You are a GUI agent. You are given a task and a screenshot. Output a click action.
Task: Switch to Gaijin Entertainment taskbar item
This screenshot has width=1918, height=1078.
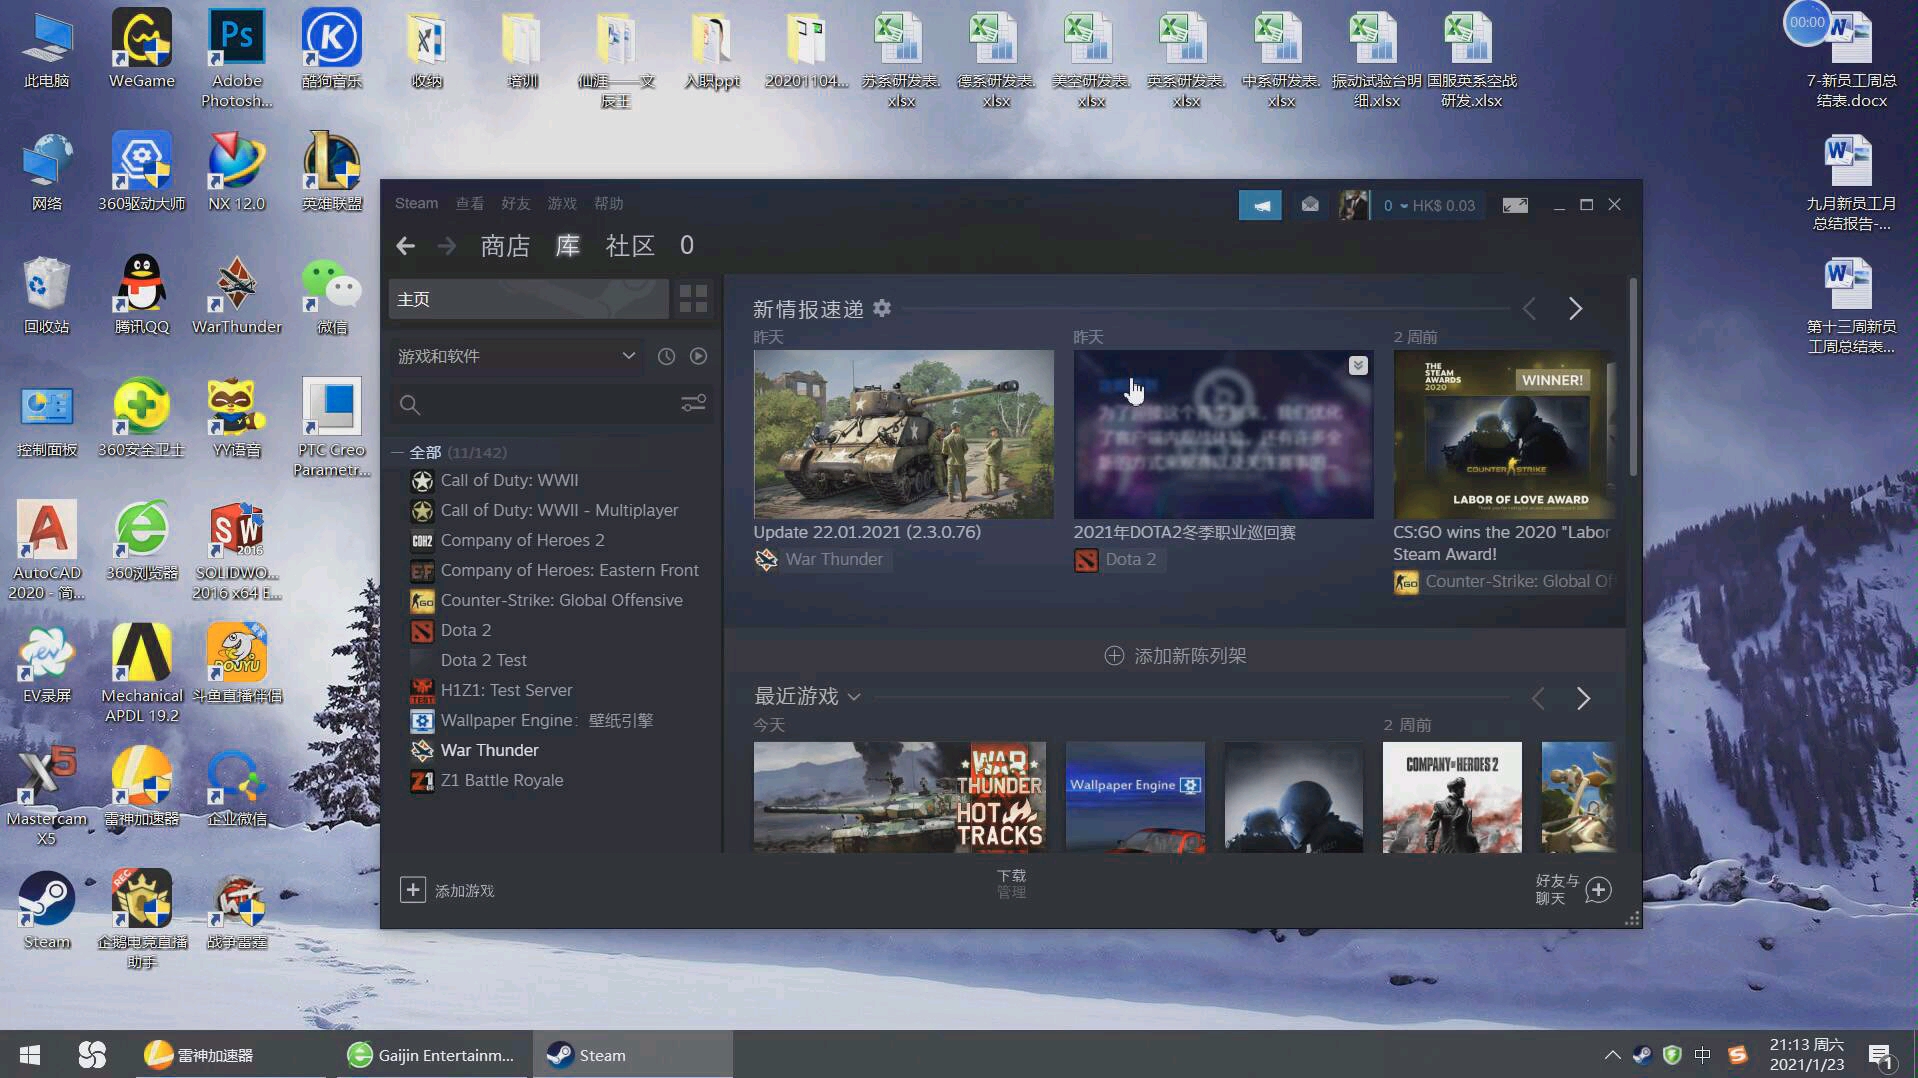click(x=432, y=1055)
